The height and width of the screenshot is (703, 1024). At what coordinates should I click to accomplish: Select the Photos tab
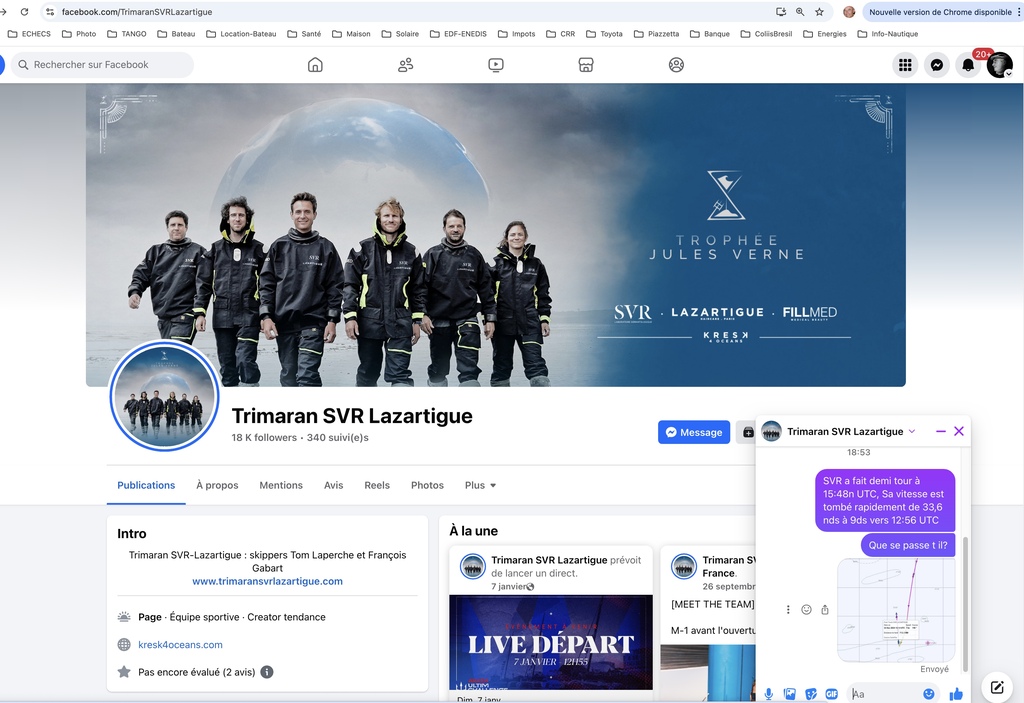coord(427,485)
